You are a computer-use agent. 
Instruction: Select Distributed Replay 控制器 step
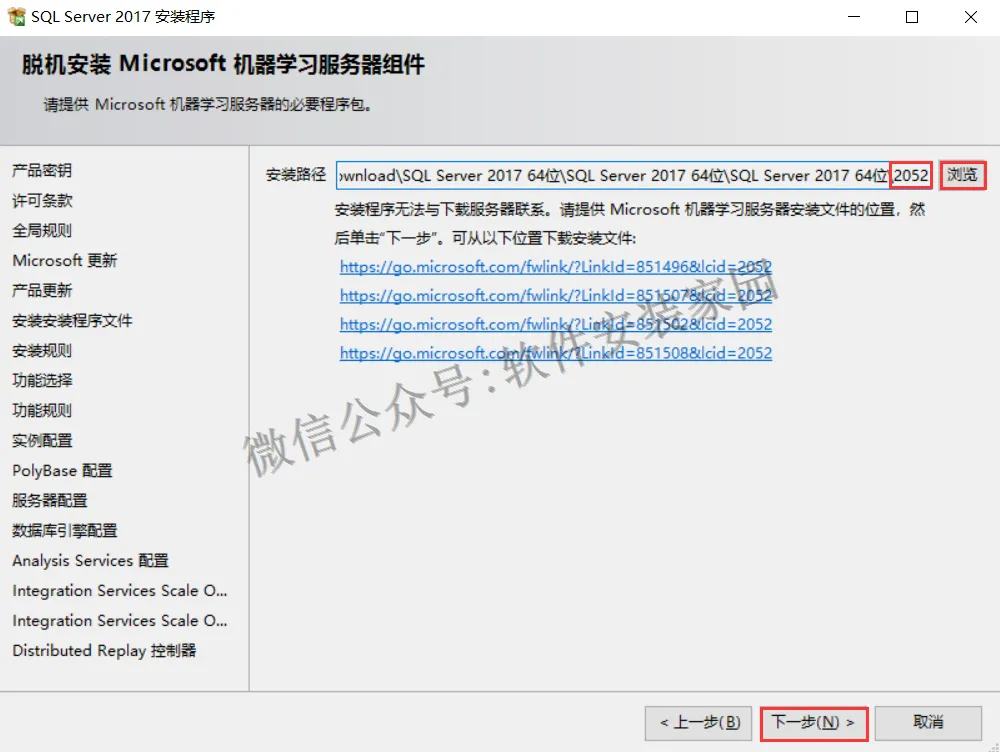click(104, 651)
